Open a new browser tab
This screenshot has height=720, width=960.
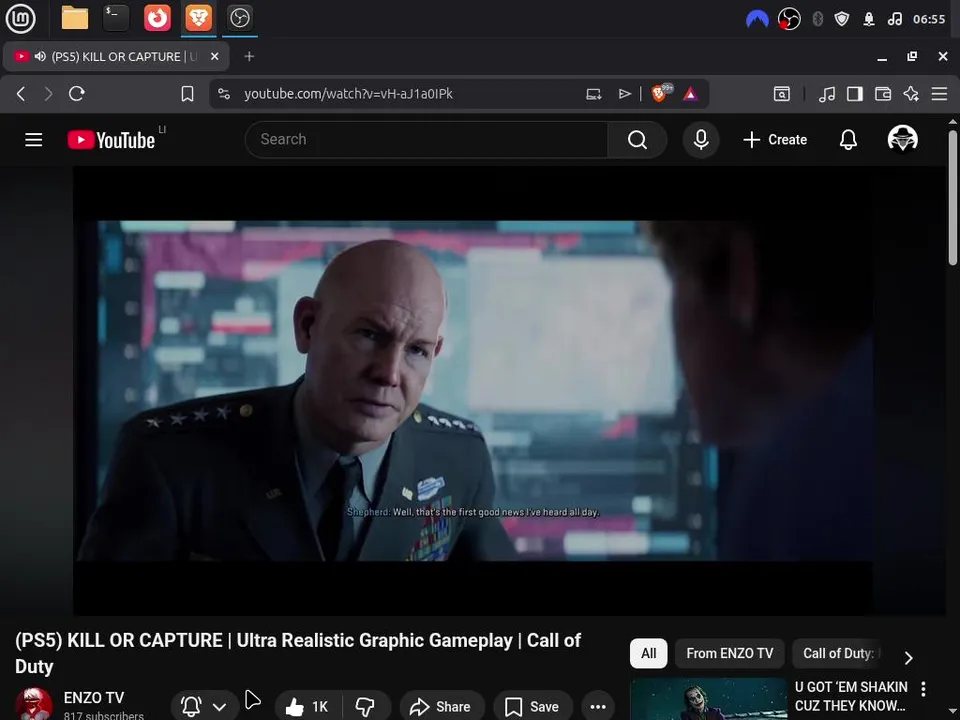coord(249,56)
